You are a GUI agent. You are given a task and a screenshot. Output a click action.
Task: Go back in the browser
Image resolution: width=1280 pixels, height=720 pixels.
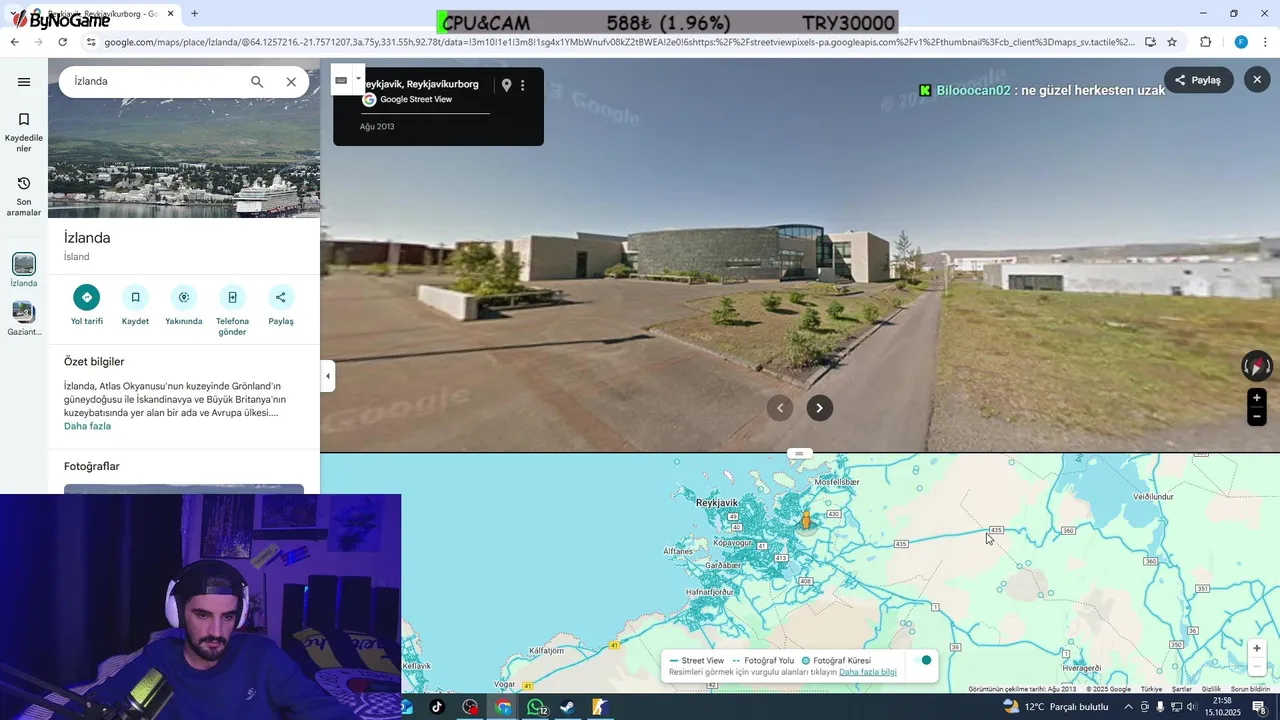[14, 42]
